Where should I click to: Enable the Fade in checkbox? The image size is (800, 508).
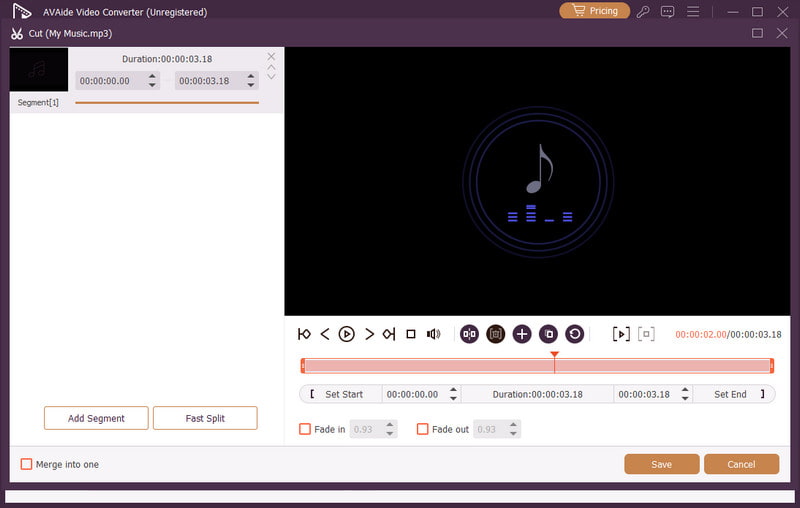click(x=305, y=429)
